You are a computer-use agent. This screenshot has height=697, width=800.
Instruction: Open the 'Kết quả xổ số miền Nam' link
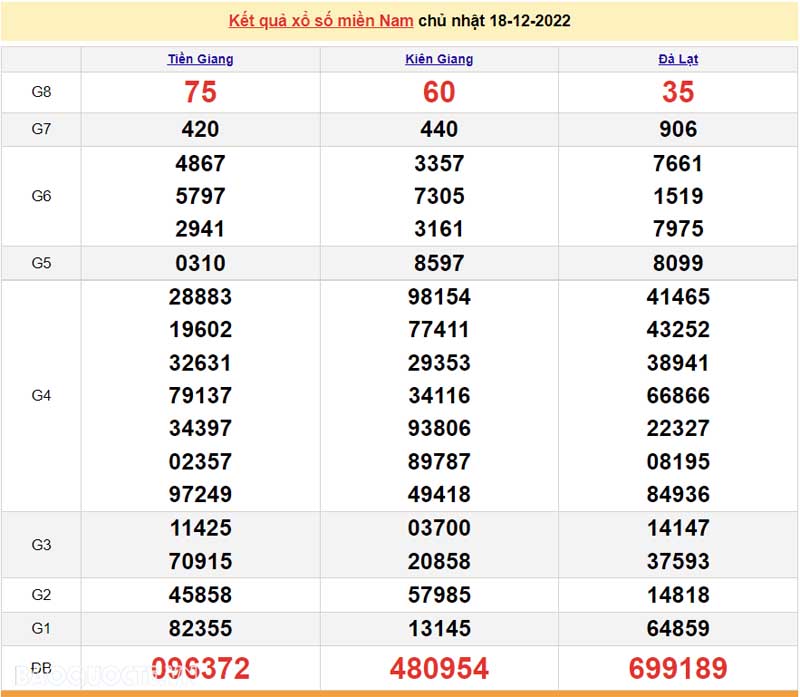pyautogui.click(x=320, y=21)
